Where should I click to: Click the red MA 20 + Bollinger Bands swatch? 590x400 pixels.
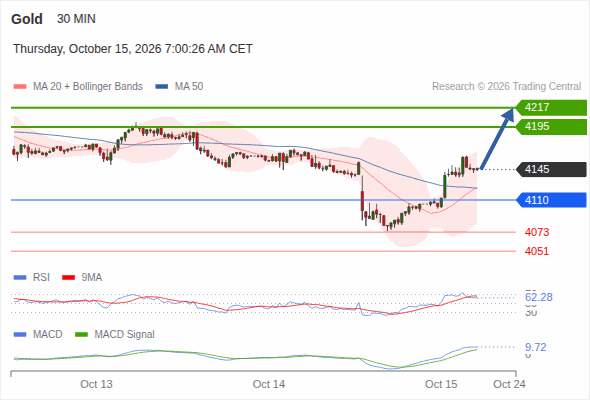click(x=20, y=87)
